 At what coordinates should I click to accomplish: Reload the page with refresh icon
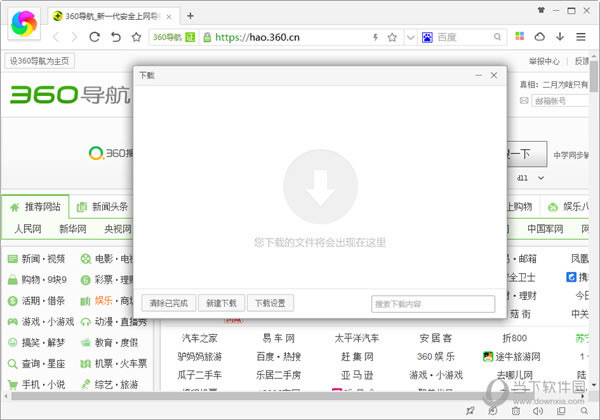click(95, 37)
